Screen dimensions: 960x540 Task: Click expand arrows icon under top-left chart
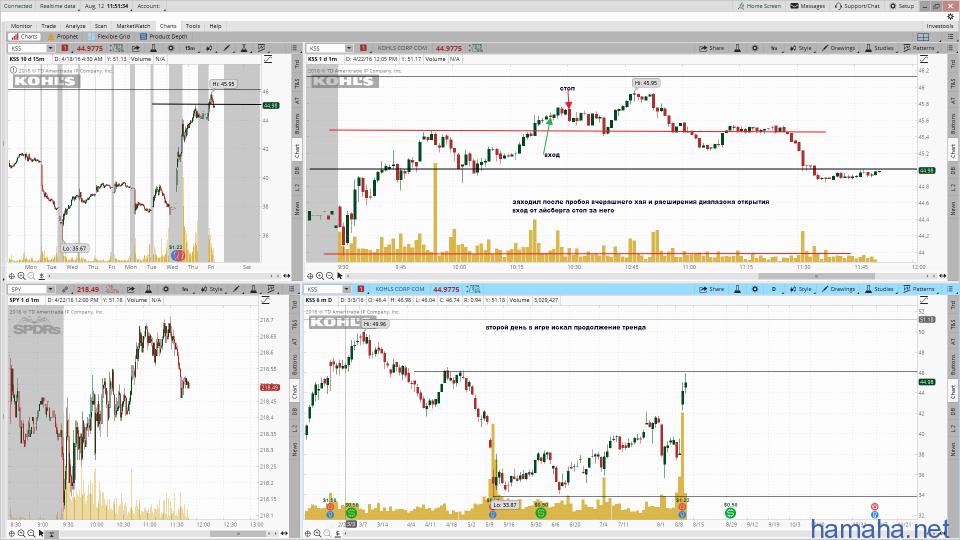coord(286,276)
